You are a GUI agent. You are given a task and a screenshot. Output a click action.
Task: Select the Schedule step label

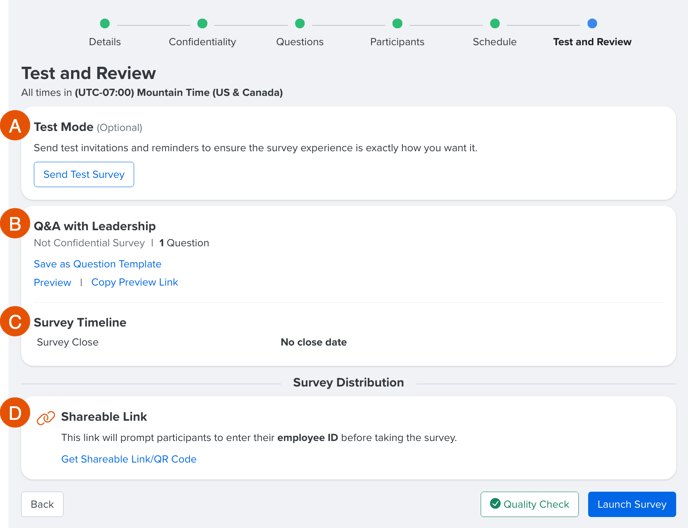[494, 42]
